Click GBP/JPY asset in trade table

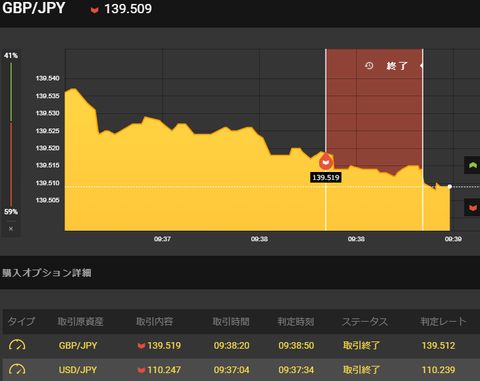[x=78, y=345]
